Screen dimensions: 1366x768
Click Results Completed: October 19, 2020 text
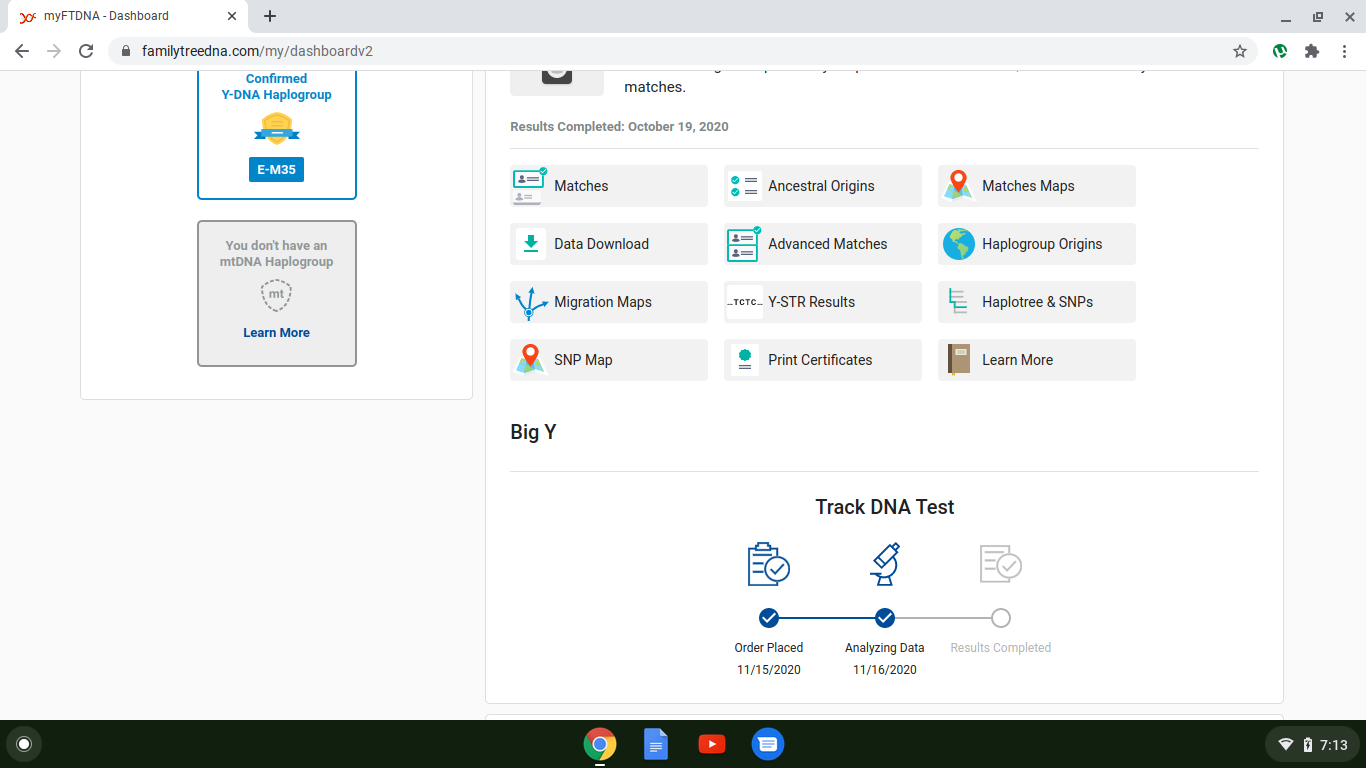[x=619, y=127]
